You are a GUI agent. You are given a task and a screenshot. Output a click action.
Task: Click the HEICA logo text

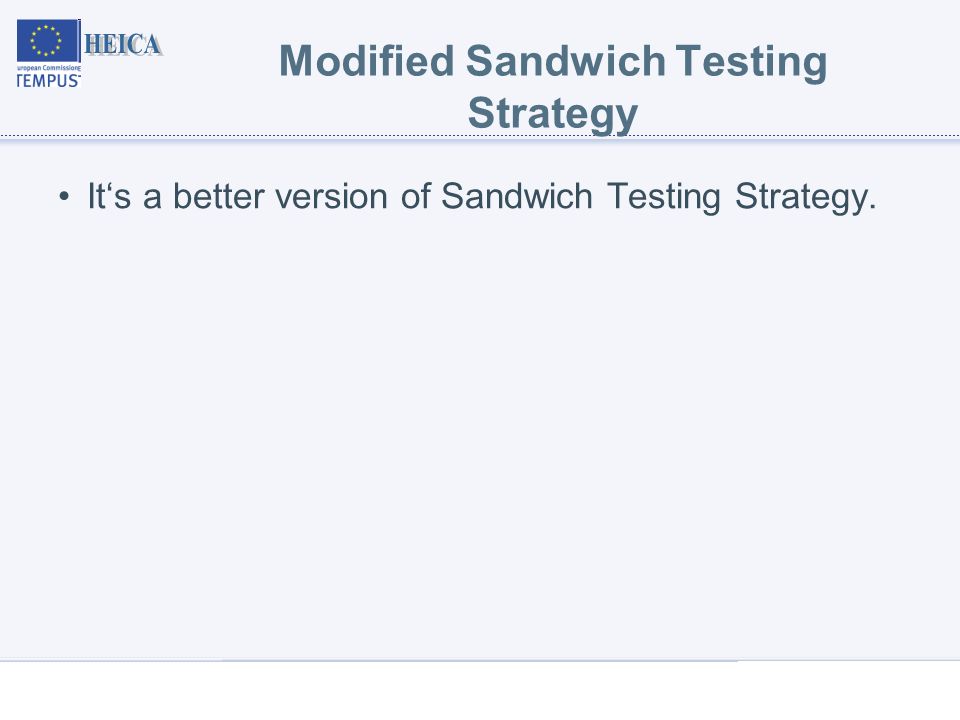click(123, 45)
